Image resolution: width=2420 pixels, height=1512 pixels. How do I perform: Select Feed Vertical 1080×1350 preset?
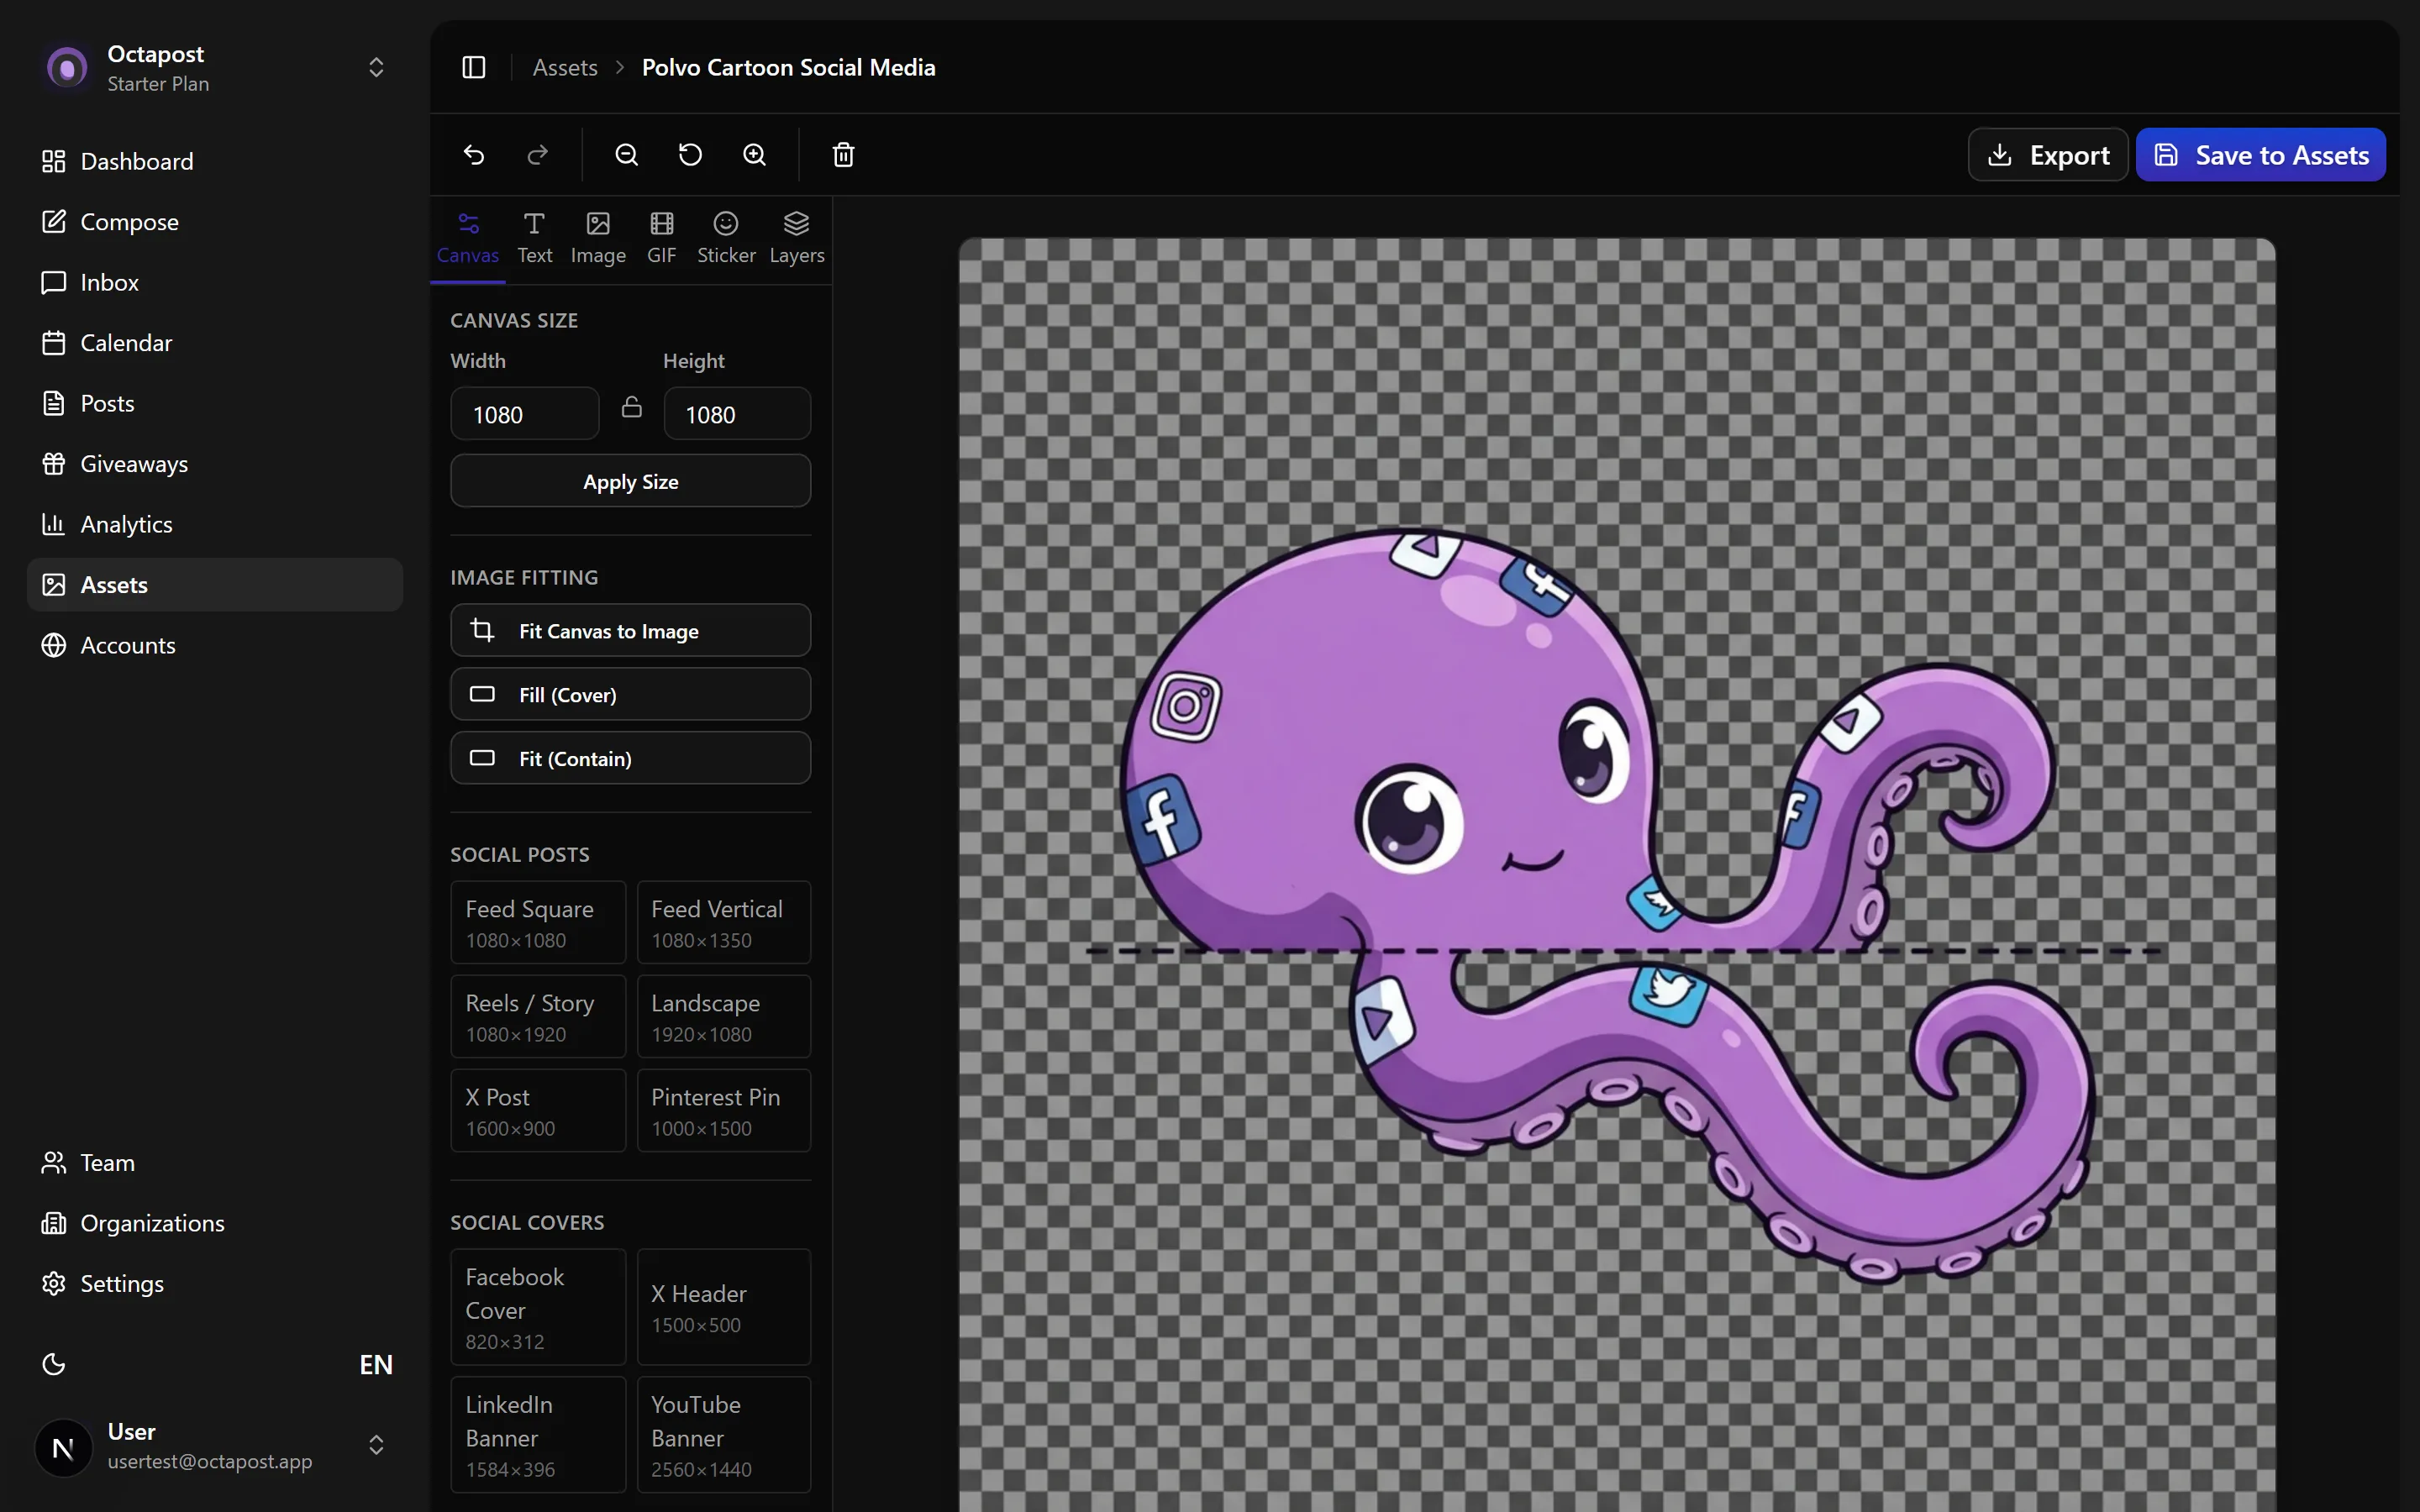(x=724, y=922)
